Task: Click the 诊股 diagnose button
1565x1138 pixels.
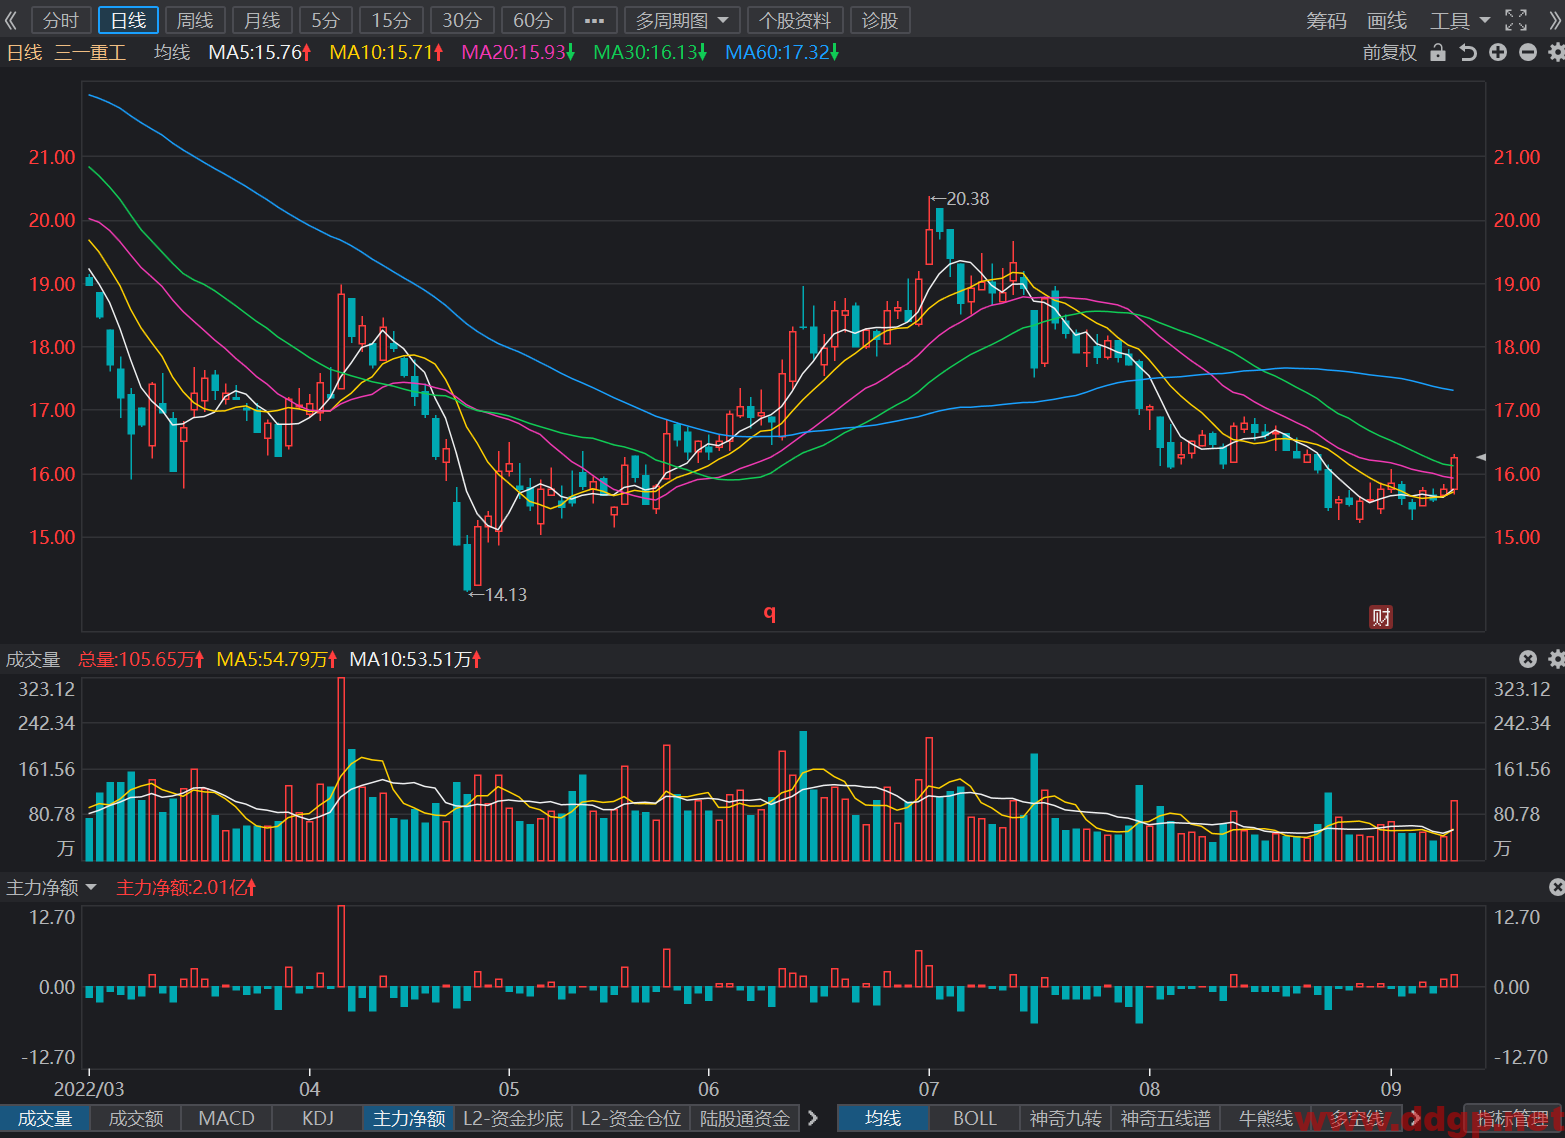Action: tap(880, 20)
